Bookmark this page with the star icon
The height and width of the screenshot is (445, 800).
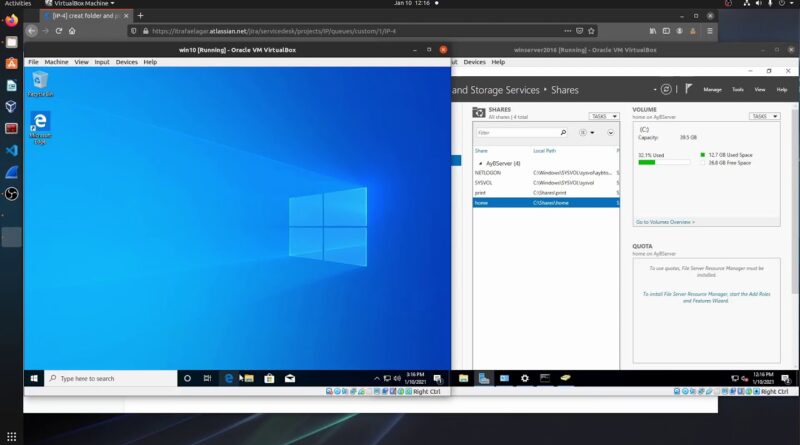click(591, 31)
